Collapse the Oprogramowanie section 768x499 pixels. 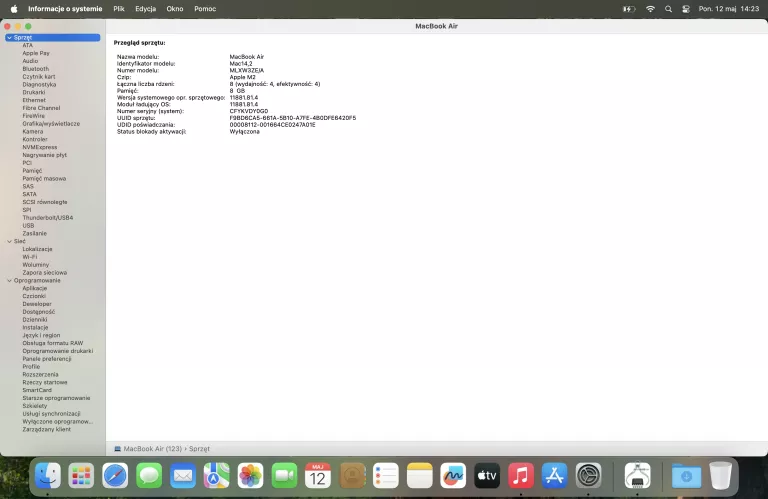9,280
